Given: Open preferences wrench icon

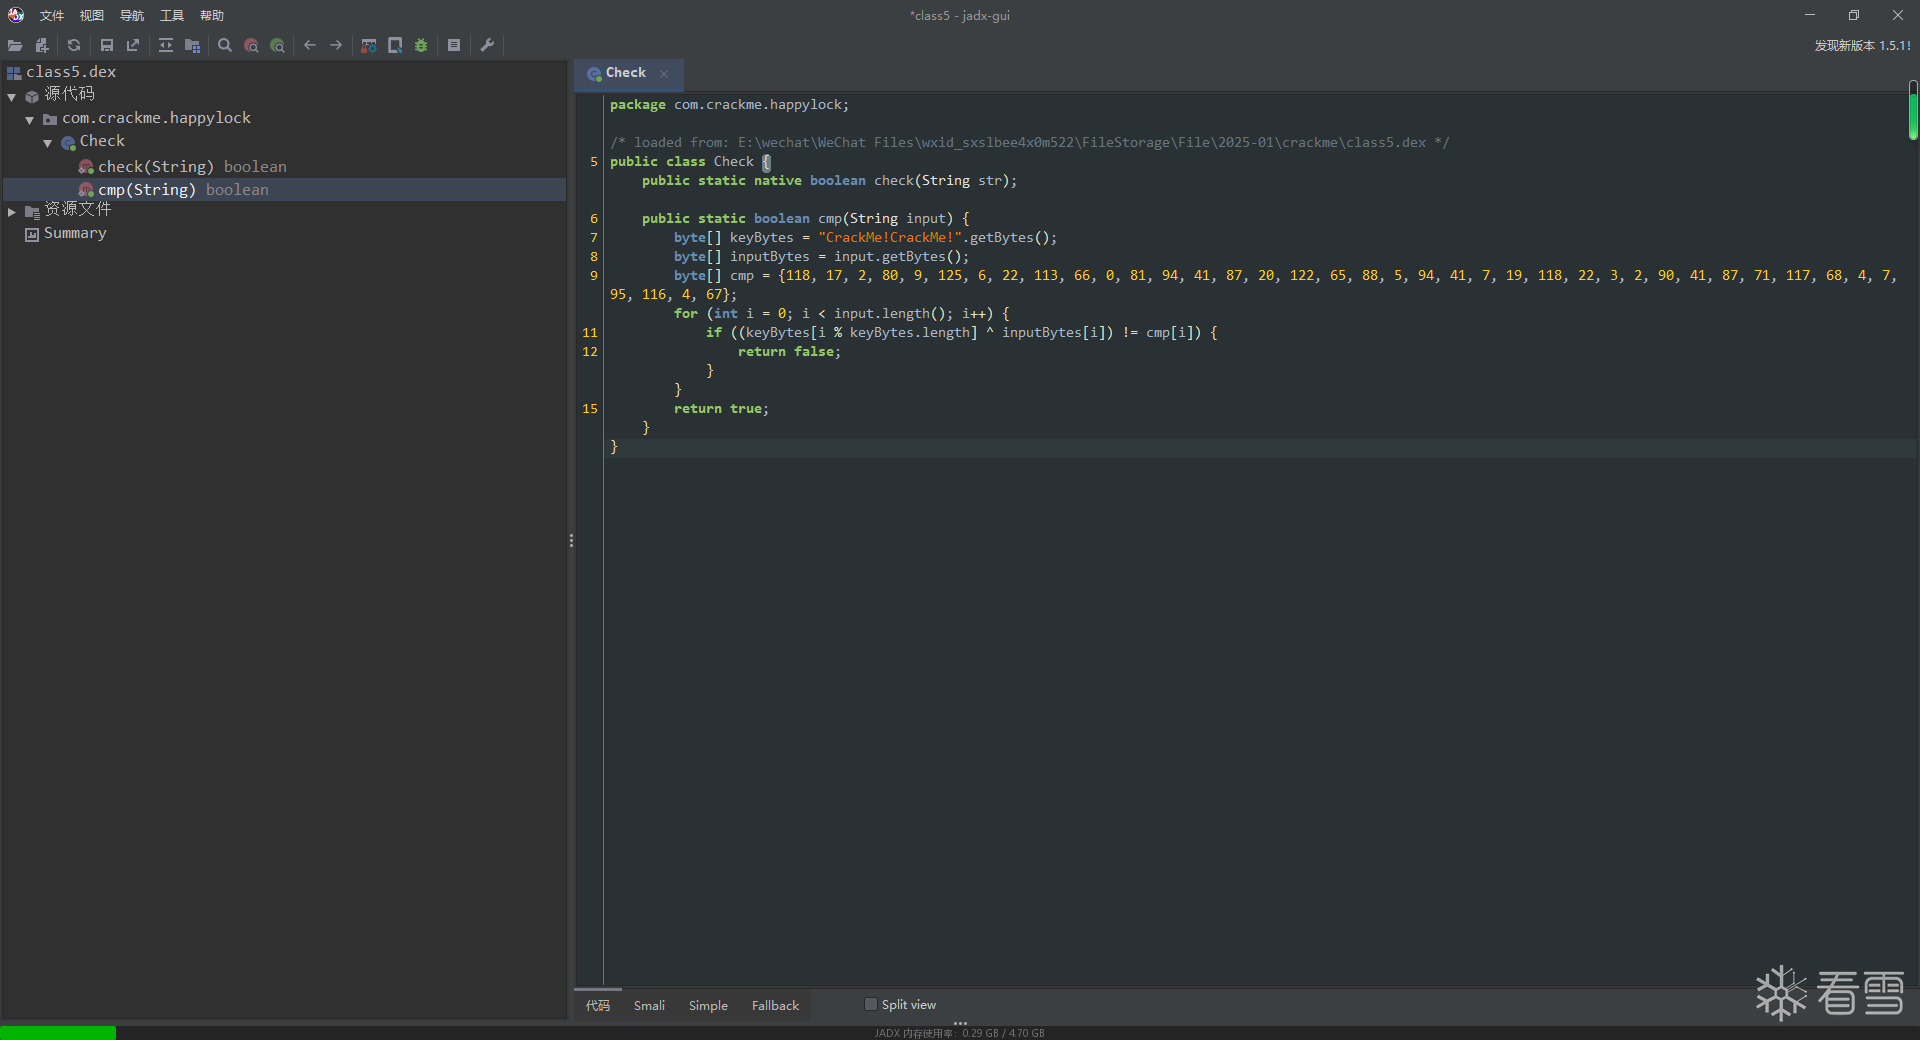Looking at the screenshot, I should tap(488, 45).
